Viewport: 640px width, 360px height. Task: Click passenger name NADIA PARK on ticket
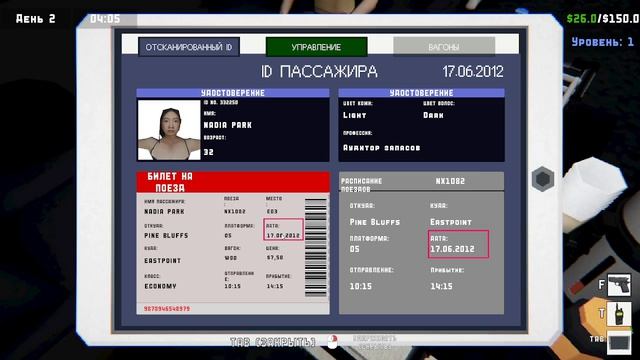point(164,211)
